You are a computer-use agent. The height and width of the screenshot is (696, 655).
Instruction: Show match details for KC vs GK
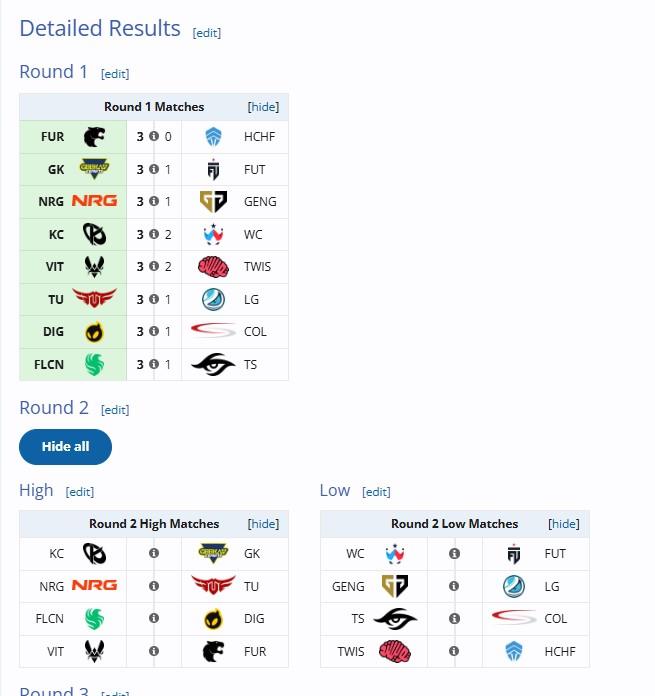154,553
